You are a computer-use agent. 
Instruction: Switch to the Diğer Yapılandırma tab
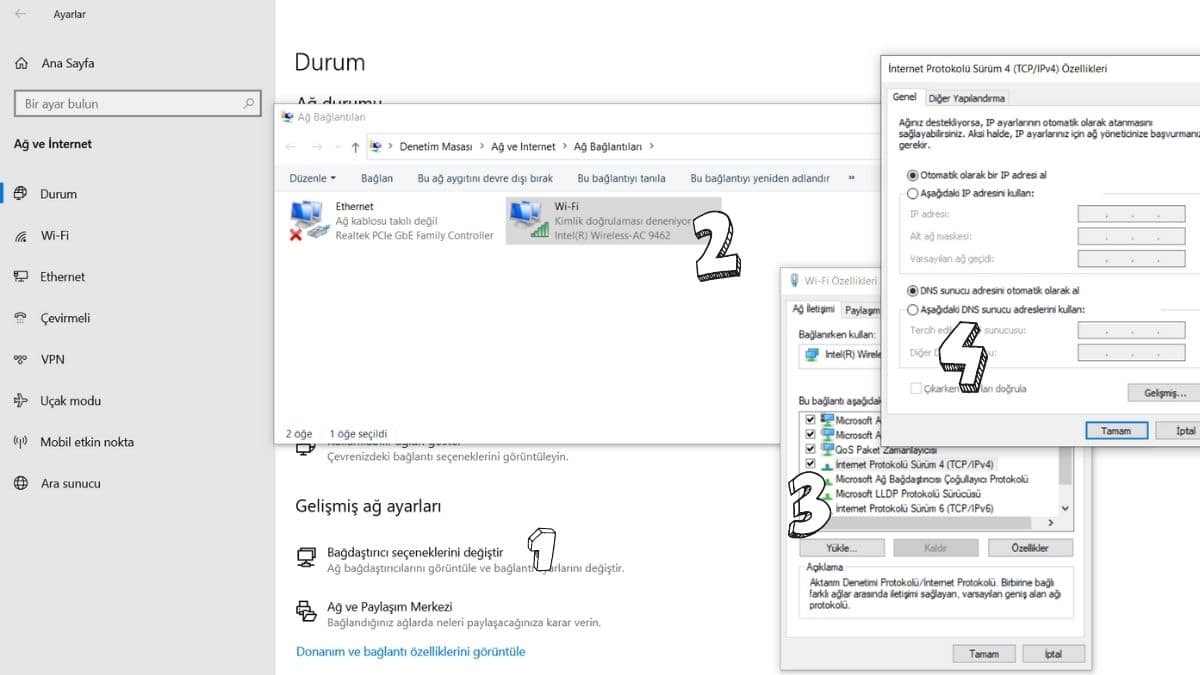coord(966,98)
